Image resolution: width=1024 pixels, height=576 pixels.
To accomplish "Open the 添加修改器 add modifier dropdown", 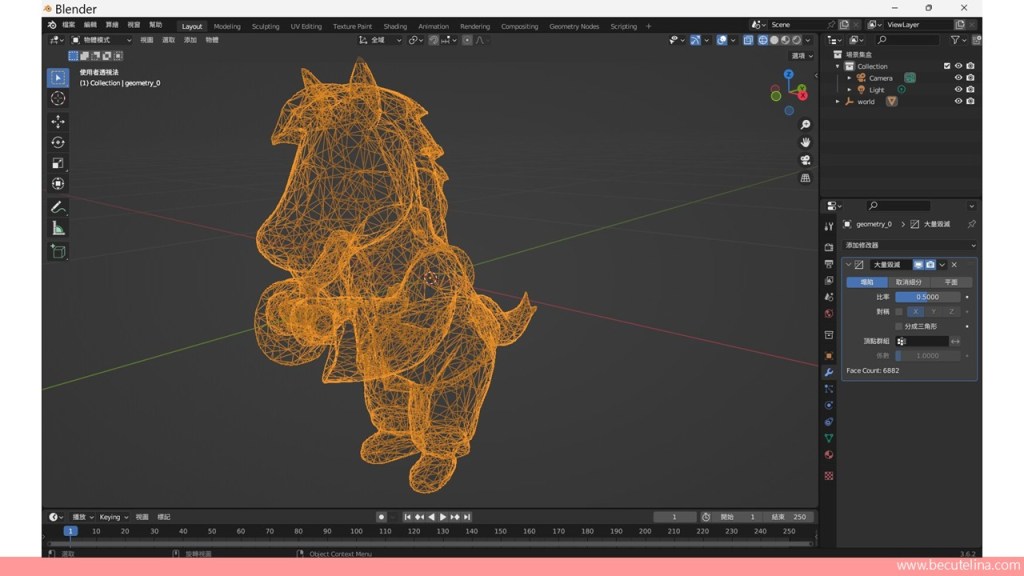I will pos(909,245).
